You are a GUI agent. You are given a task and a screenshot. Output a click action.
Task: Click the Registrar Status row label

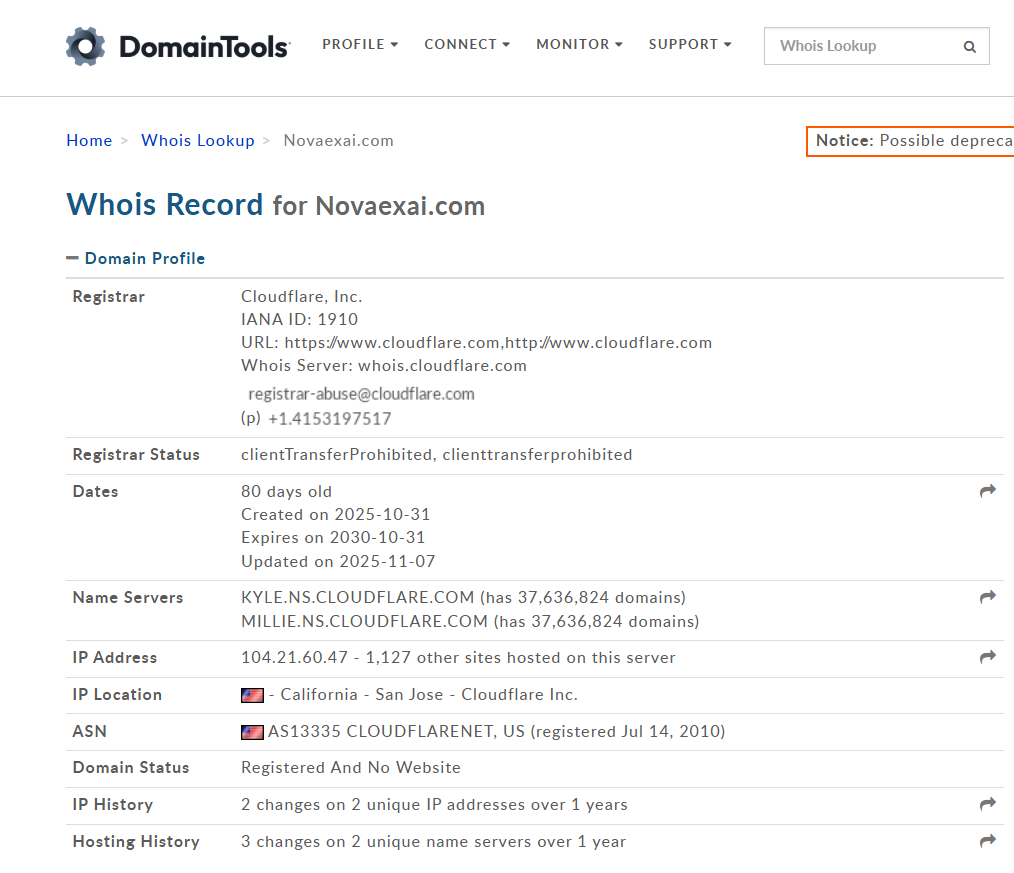136,455
